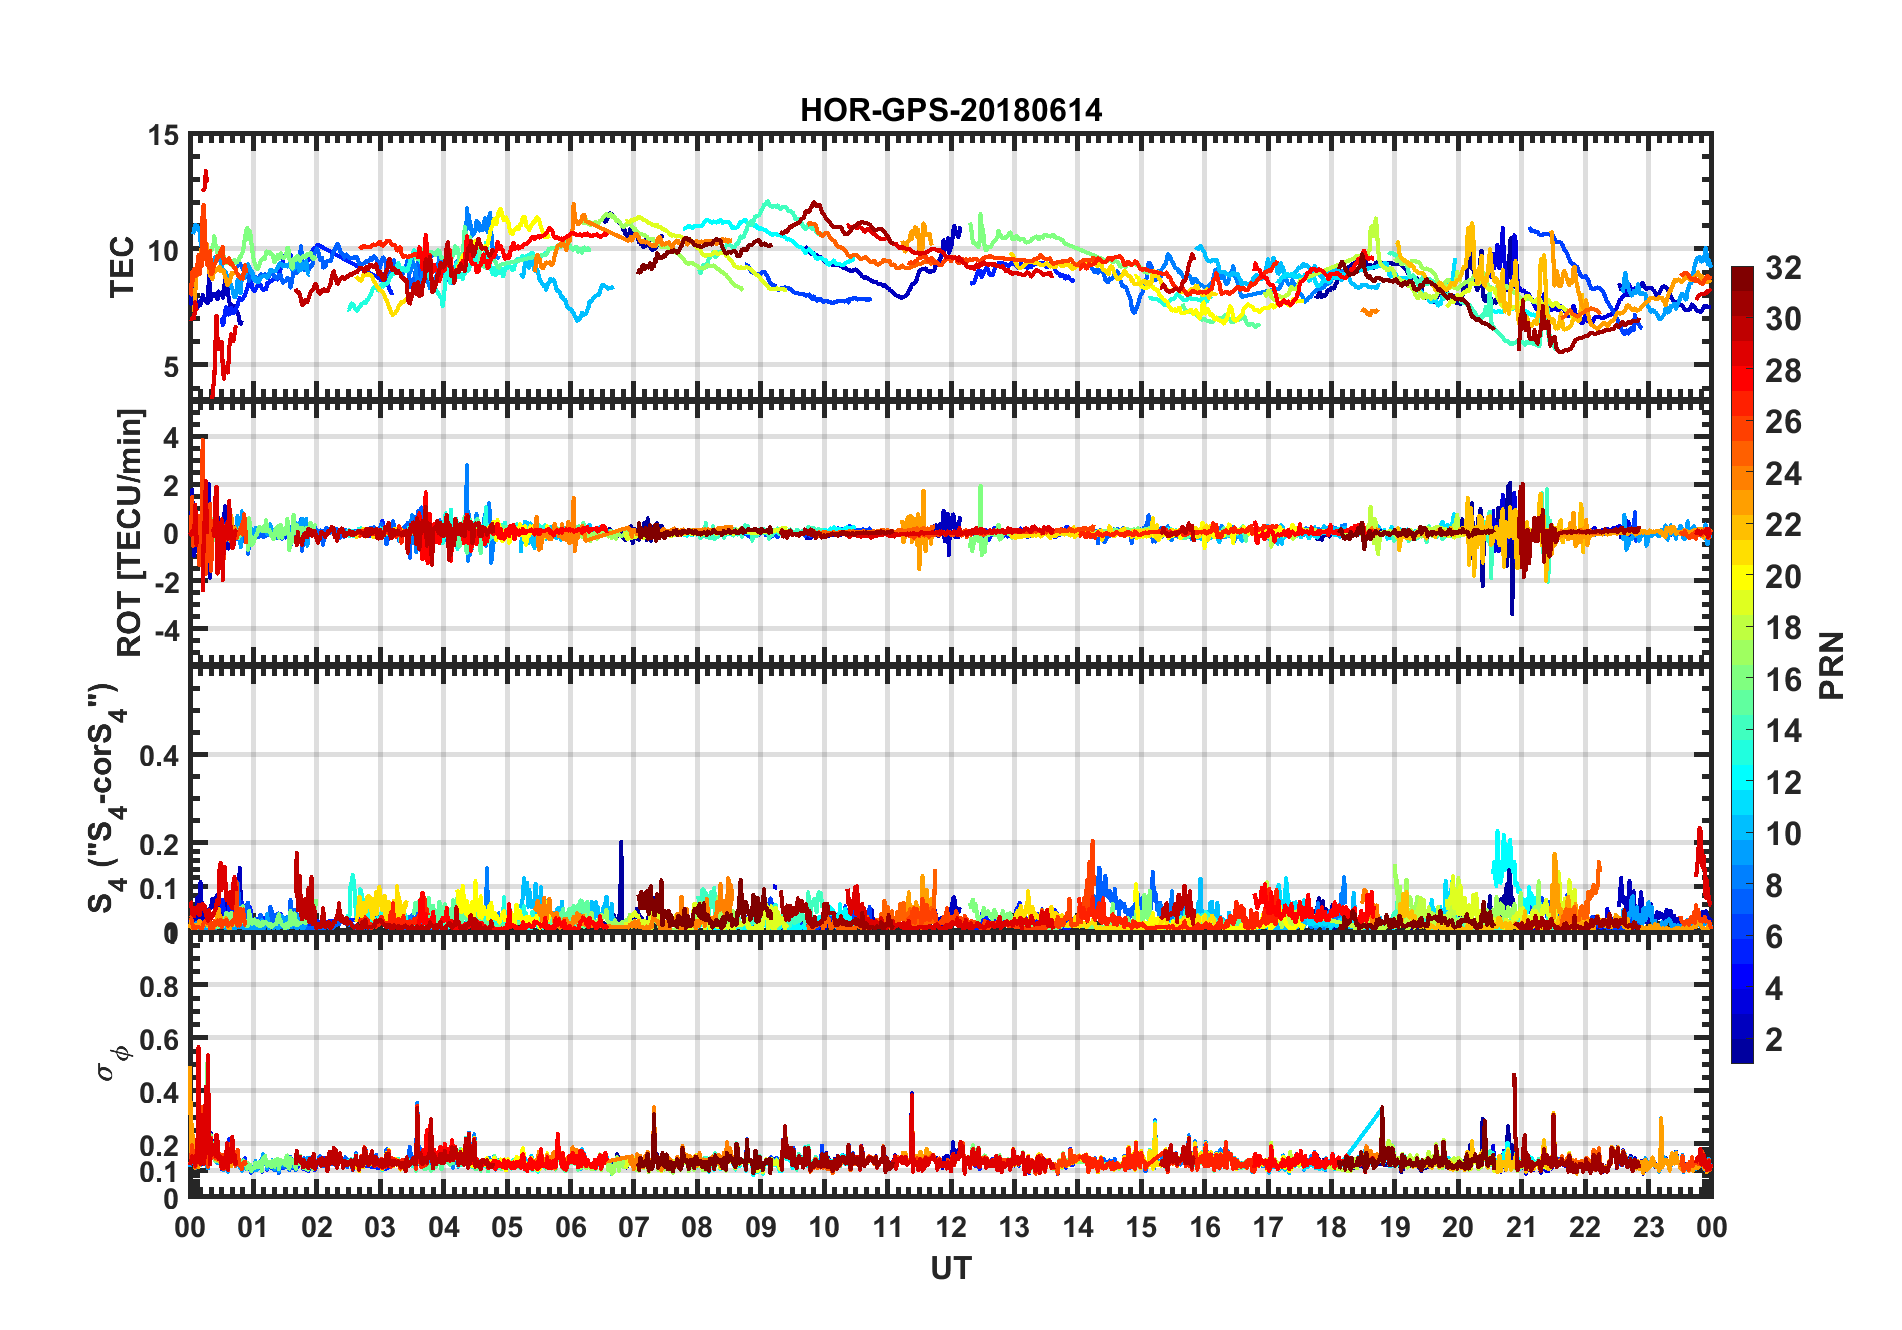The width and height of the screenshot is (1902, 1330).
Task: Click the ROT [TECU/min] axis label
Action: tap(130, 532)
